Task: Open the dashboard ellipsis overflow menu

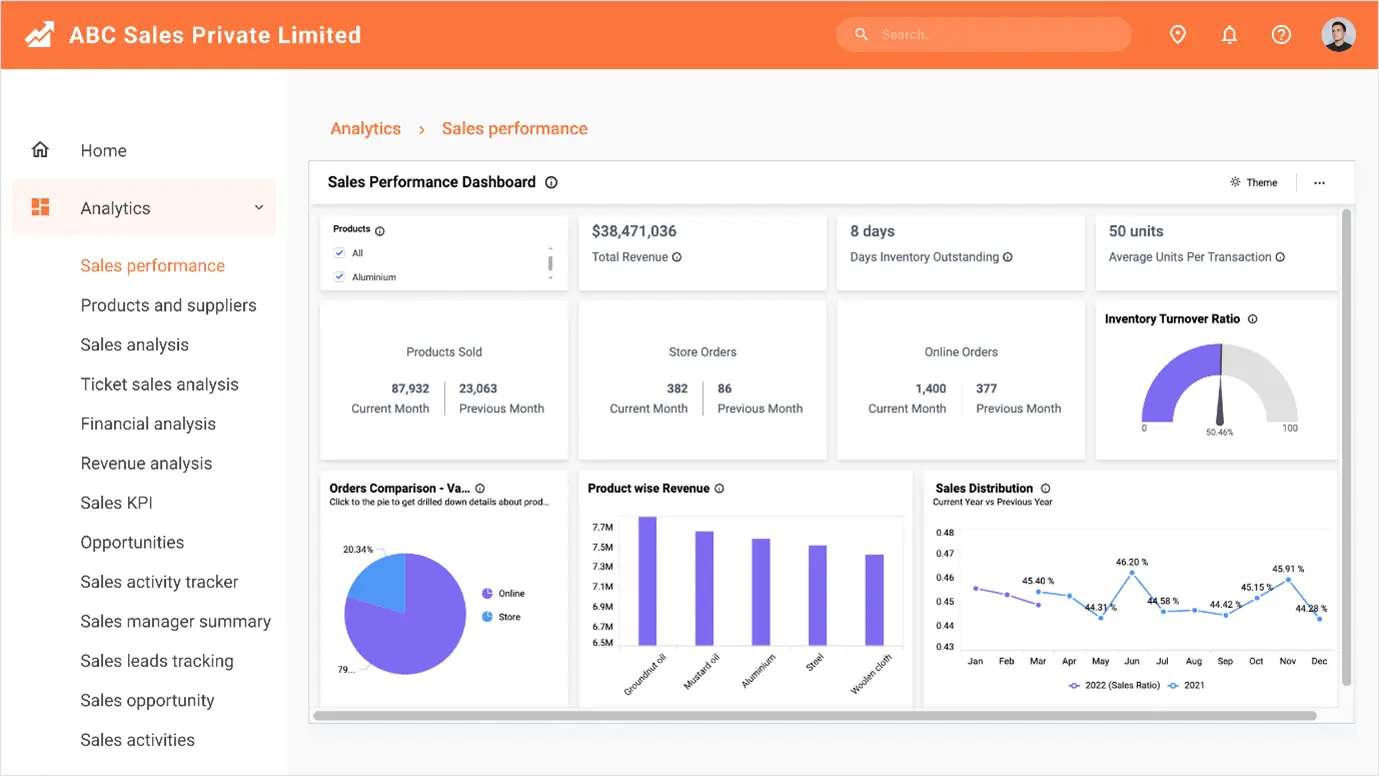Action: (x=1319, y=182)
